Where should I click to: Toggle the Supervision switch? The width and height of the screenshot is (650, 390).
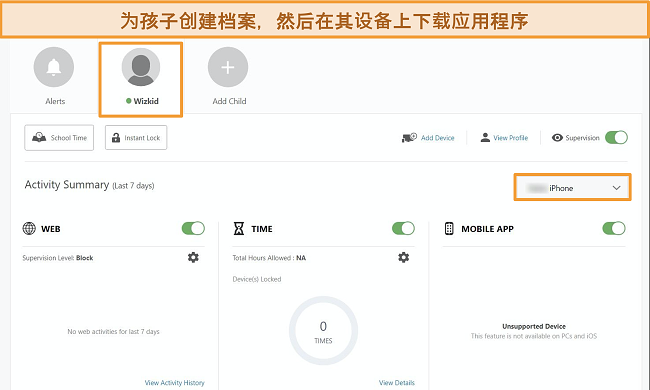(x=616, y=138)
